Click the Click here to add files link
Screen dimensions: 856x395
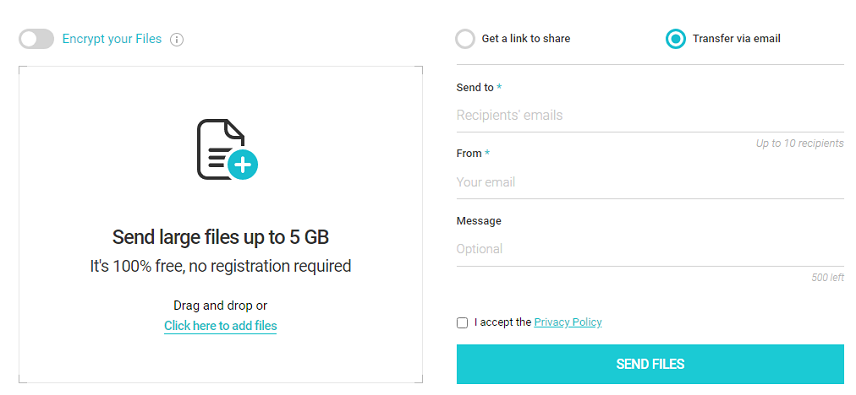tap(221, 326)
